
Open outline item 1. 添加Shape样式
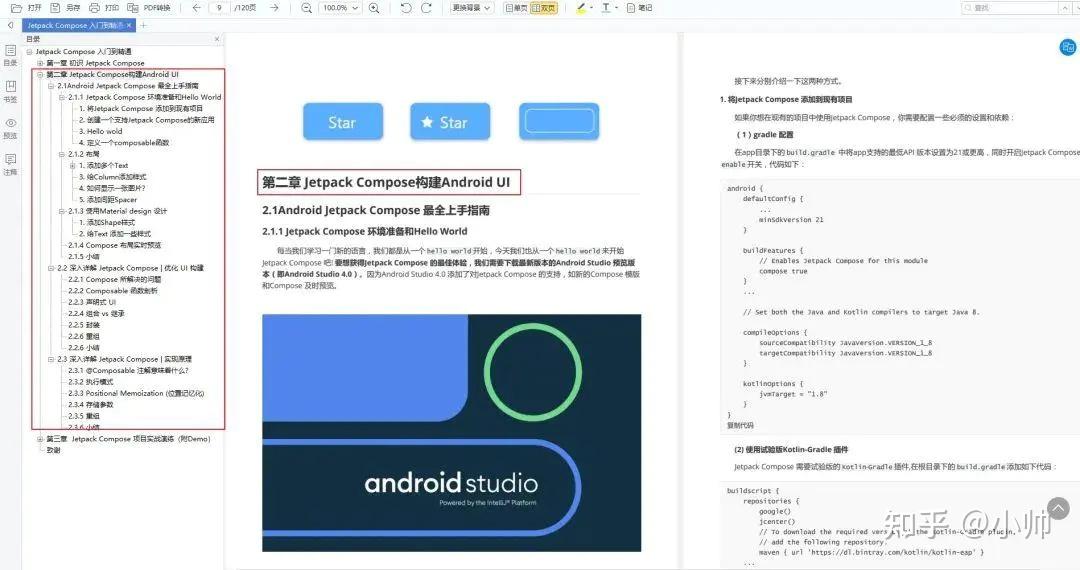pos(107,222)
